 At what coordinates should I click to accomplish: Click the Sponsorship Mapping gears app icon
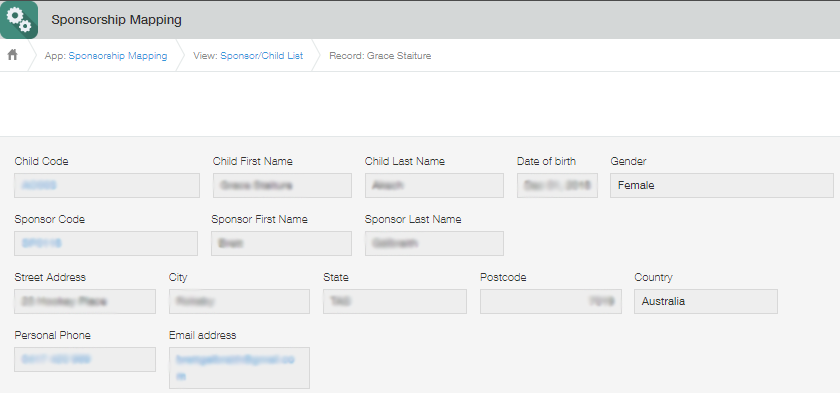pyautogui.click(x=19, y=20)
